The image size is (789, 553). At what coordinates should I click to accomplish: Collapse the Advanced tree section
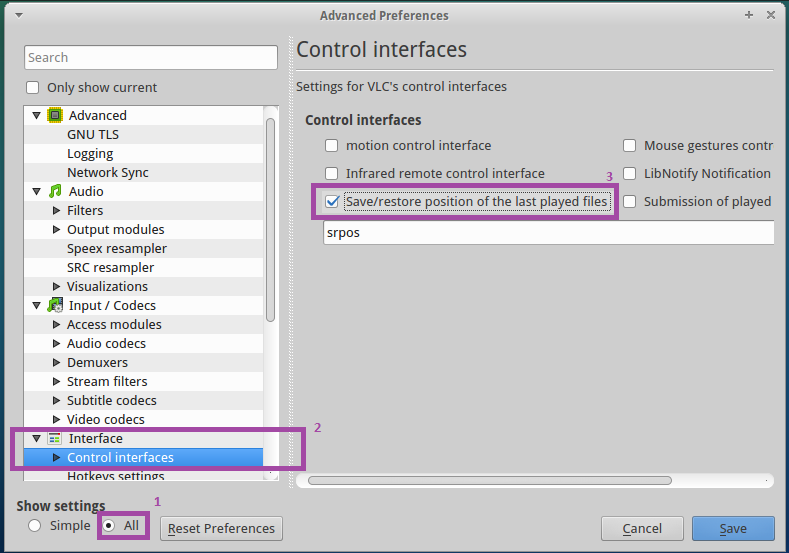point(36,115)
